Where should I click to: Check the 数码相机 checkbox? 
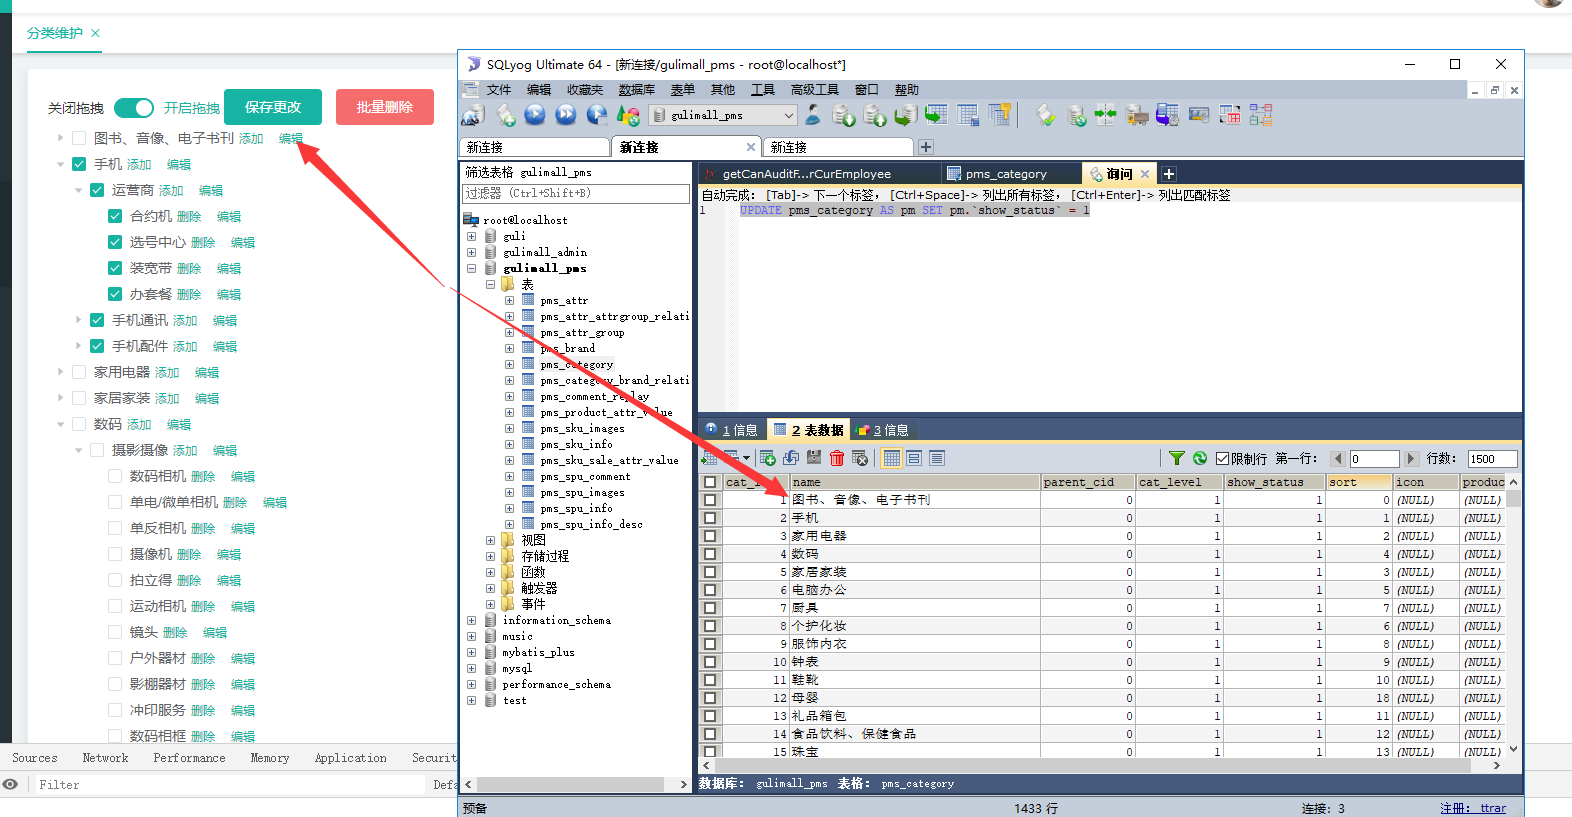pos(115,476)
